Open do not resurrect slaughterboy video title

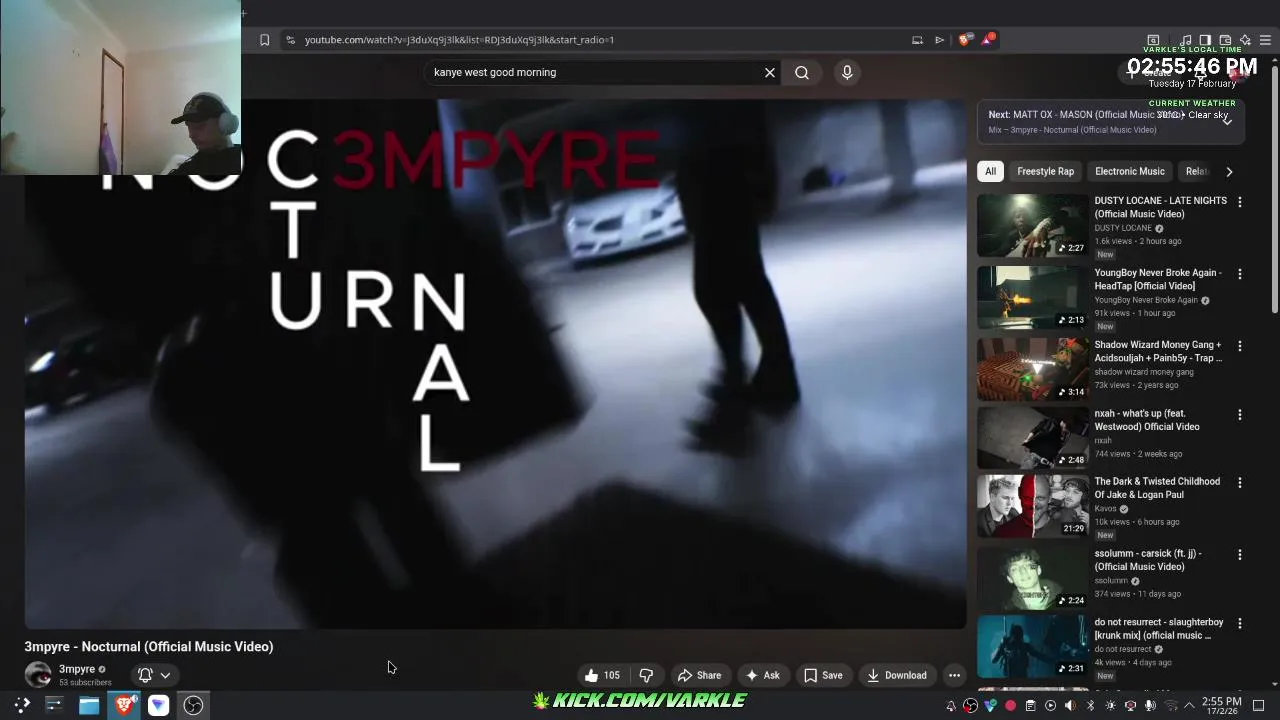[1158, 628]
